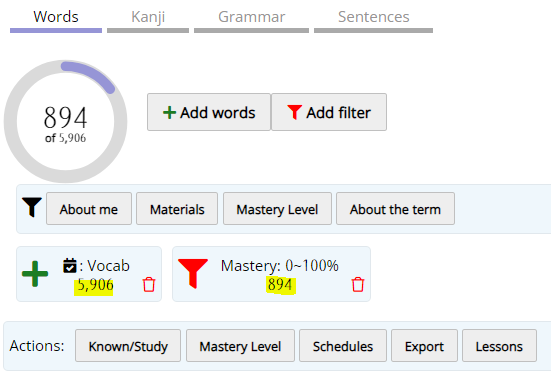Expand About the term filter options
The image size is (551, 376).
[x=395, y=209]
